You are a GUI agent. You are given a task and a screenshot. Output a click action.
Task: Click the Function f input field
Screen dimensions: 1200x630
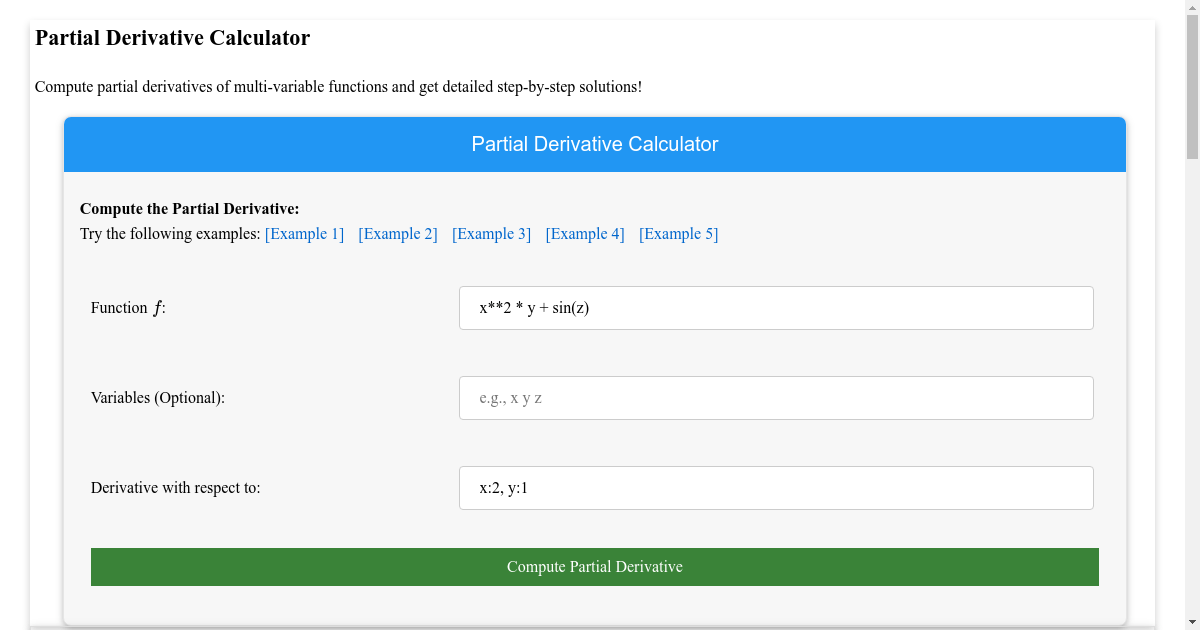tap(776, 307)
